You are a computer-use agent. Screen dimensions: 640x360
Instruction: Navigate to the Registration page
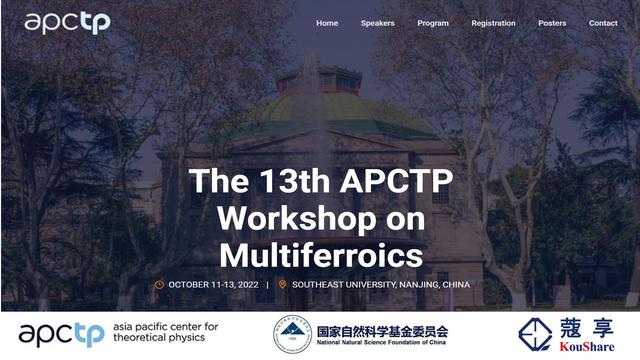[x=493, y=23]
